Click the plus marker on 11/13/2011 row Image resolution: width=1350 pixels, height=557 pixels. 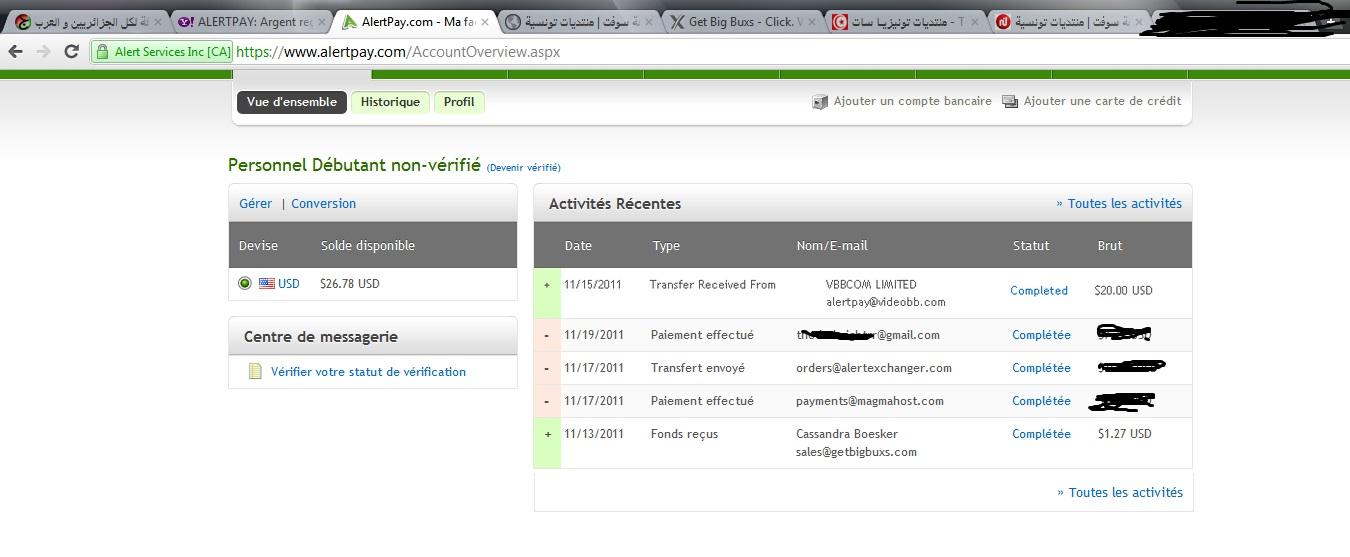[547, 434]
